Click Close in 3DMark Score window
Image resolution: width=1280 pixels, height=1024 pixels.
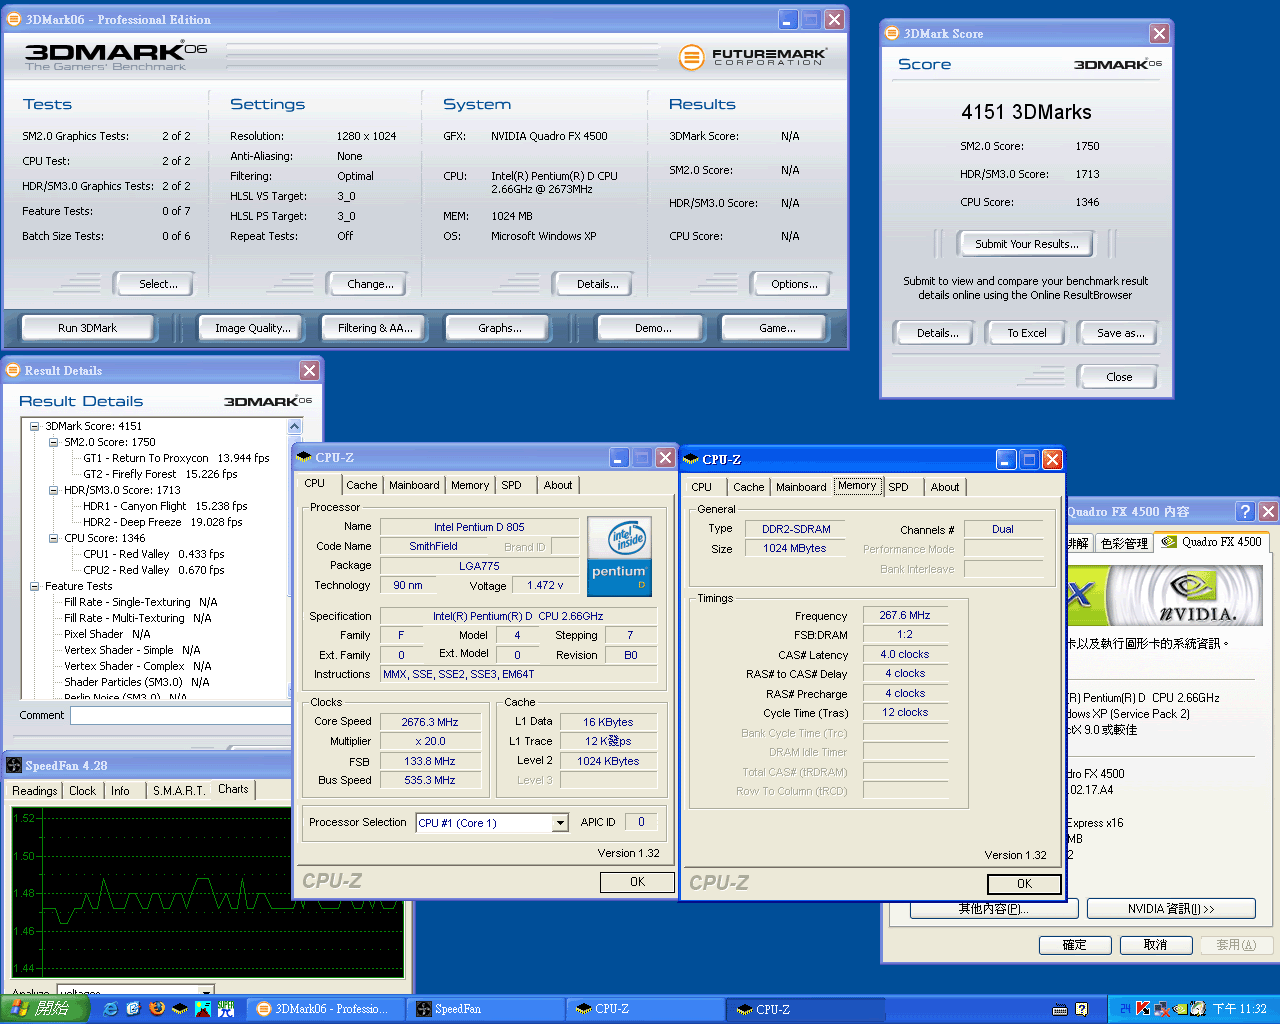coord(1119,377)
